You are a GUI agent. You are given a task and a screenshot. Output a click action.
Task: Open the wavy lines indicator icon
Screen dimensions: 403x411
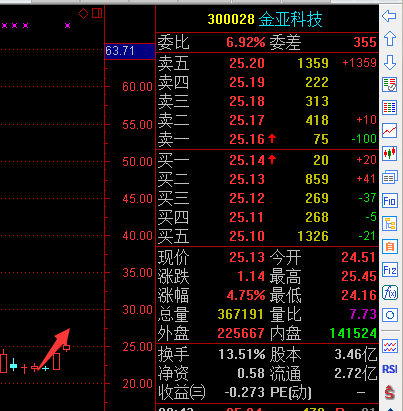pos(389,346)
